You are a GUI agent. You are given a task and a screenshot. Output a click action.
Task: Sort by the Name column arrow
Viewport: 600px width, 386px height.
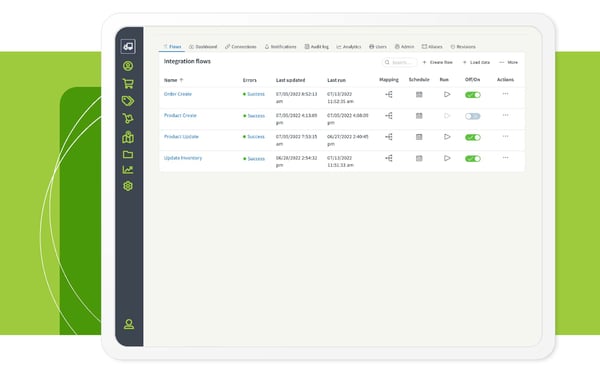click(x=181, y=80)
